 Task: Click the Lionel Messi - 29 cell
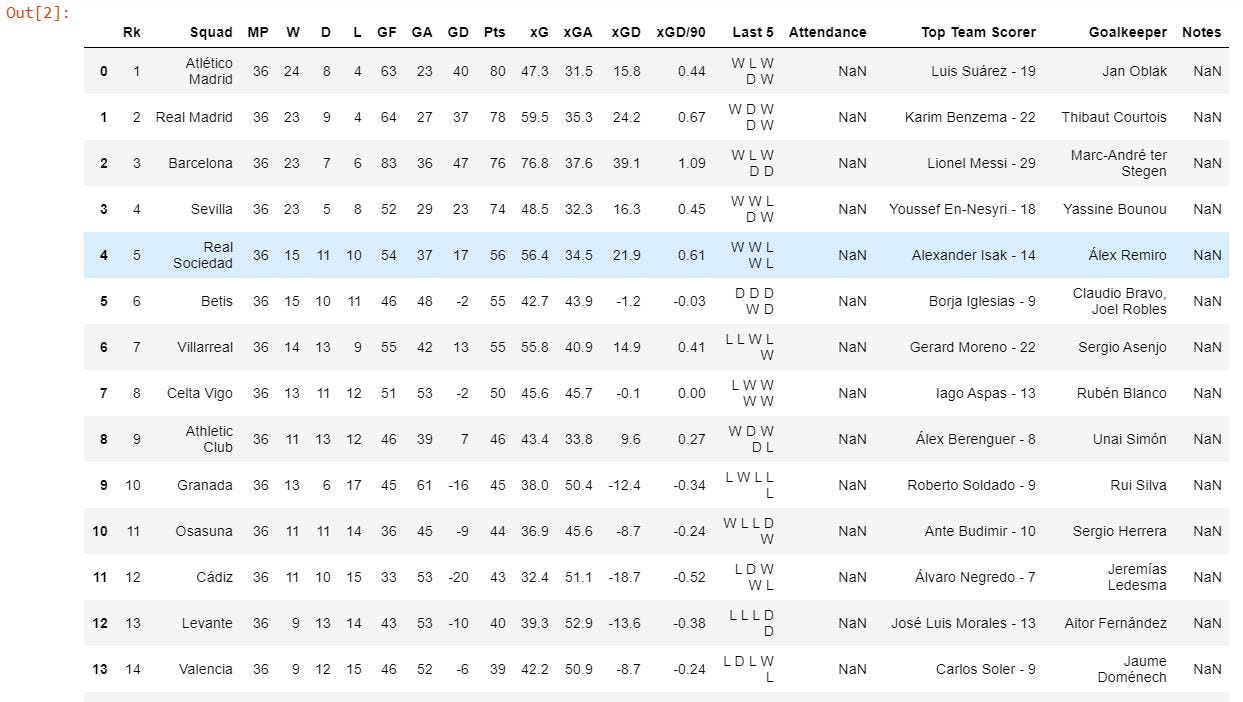pos(984,163)
